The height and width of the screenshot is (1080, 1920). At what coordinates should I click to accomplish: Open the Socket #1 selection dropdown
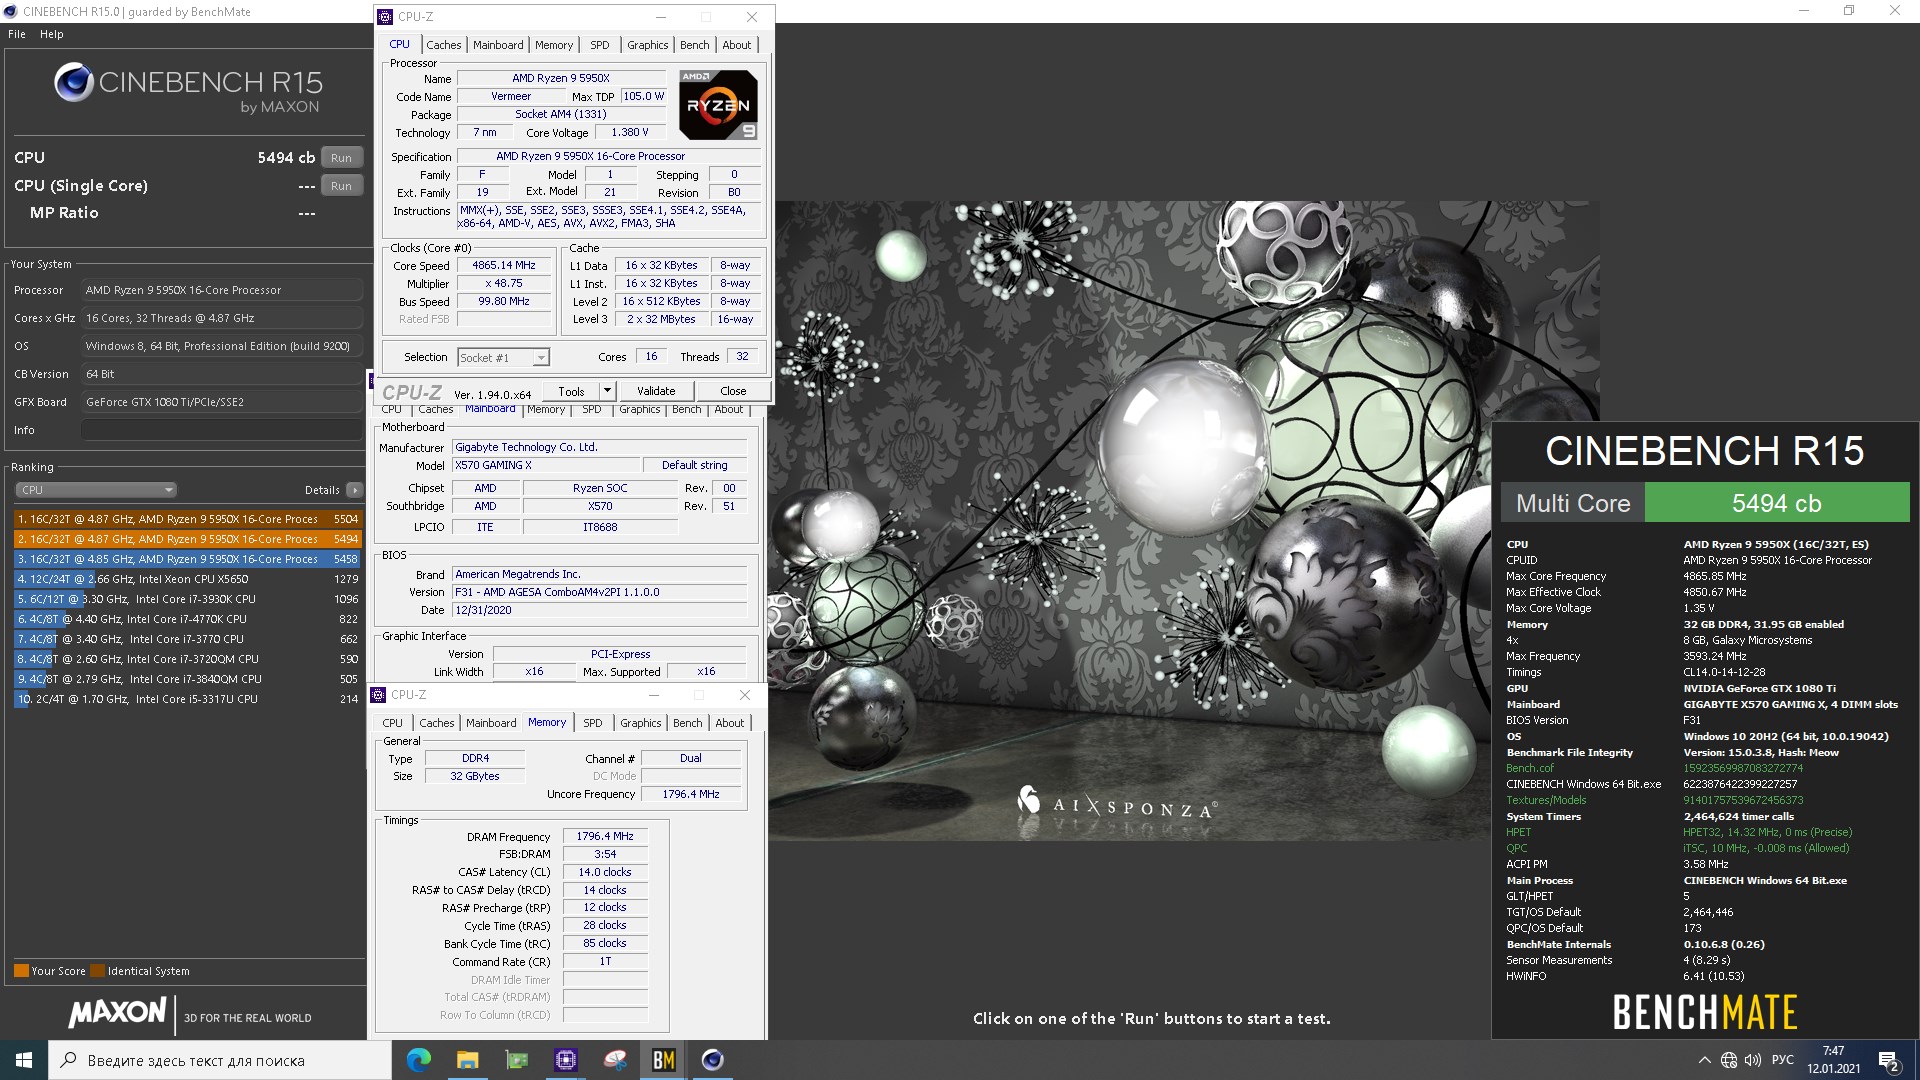(504, 358)
